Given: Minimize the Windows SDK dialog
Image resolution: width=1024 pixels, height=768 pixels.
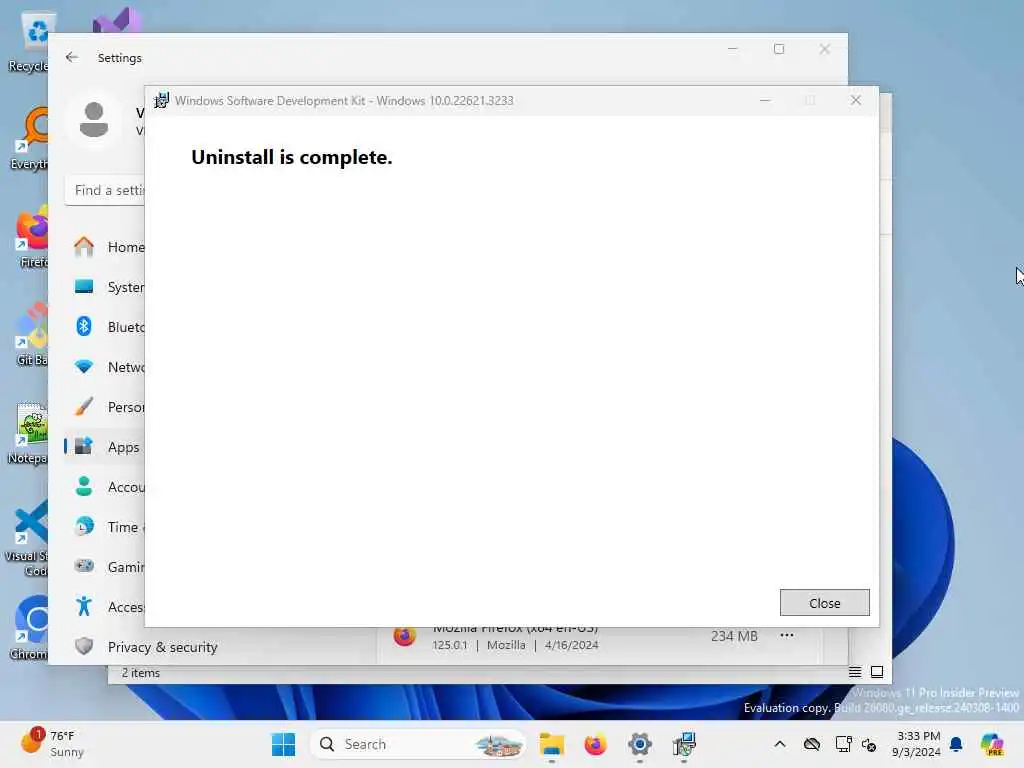Looking at the screenshot, I should (x=765, y=101).
